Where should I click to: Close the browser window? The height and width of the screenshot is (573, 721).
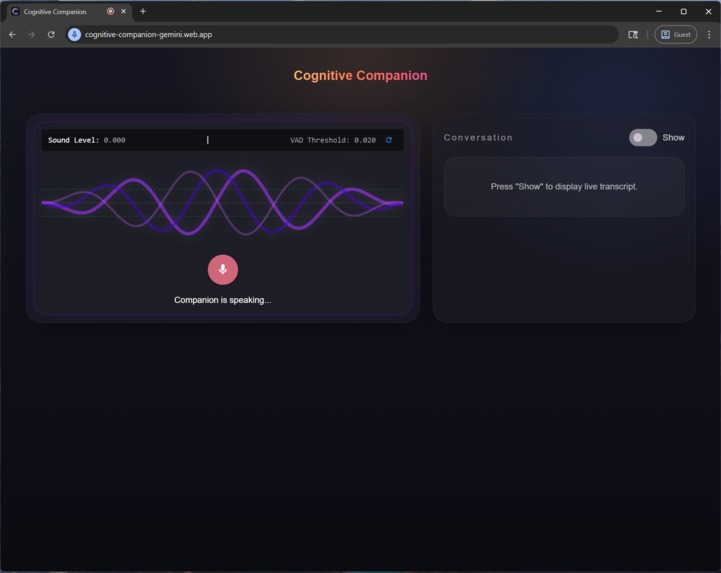click(x=709, y=11)
